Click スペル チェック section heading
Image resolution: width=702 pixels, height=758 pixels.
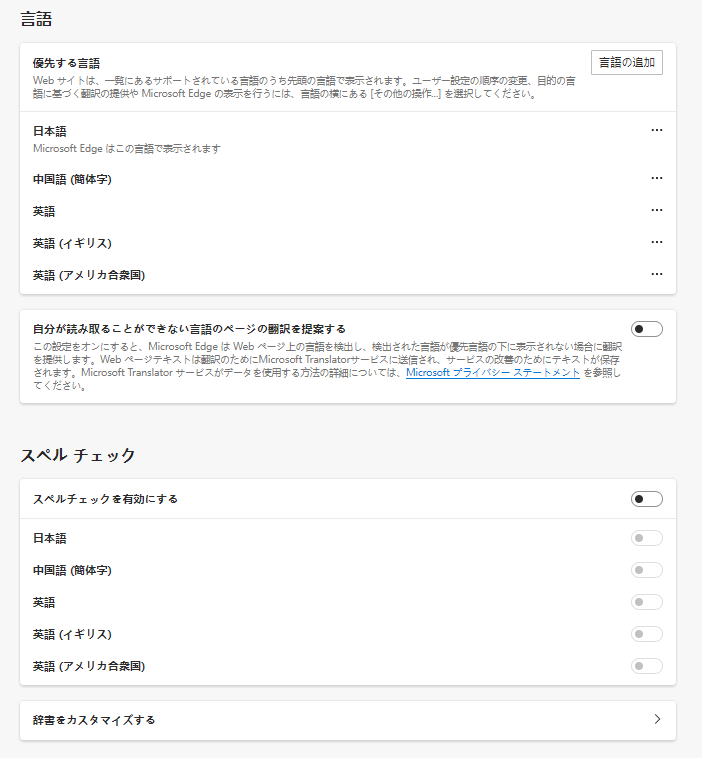(78, 455)
